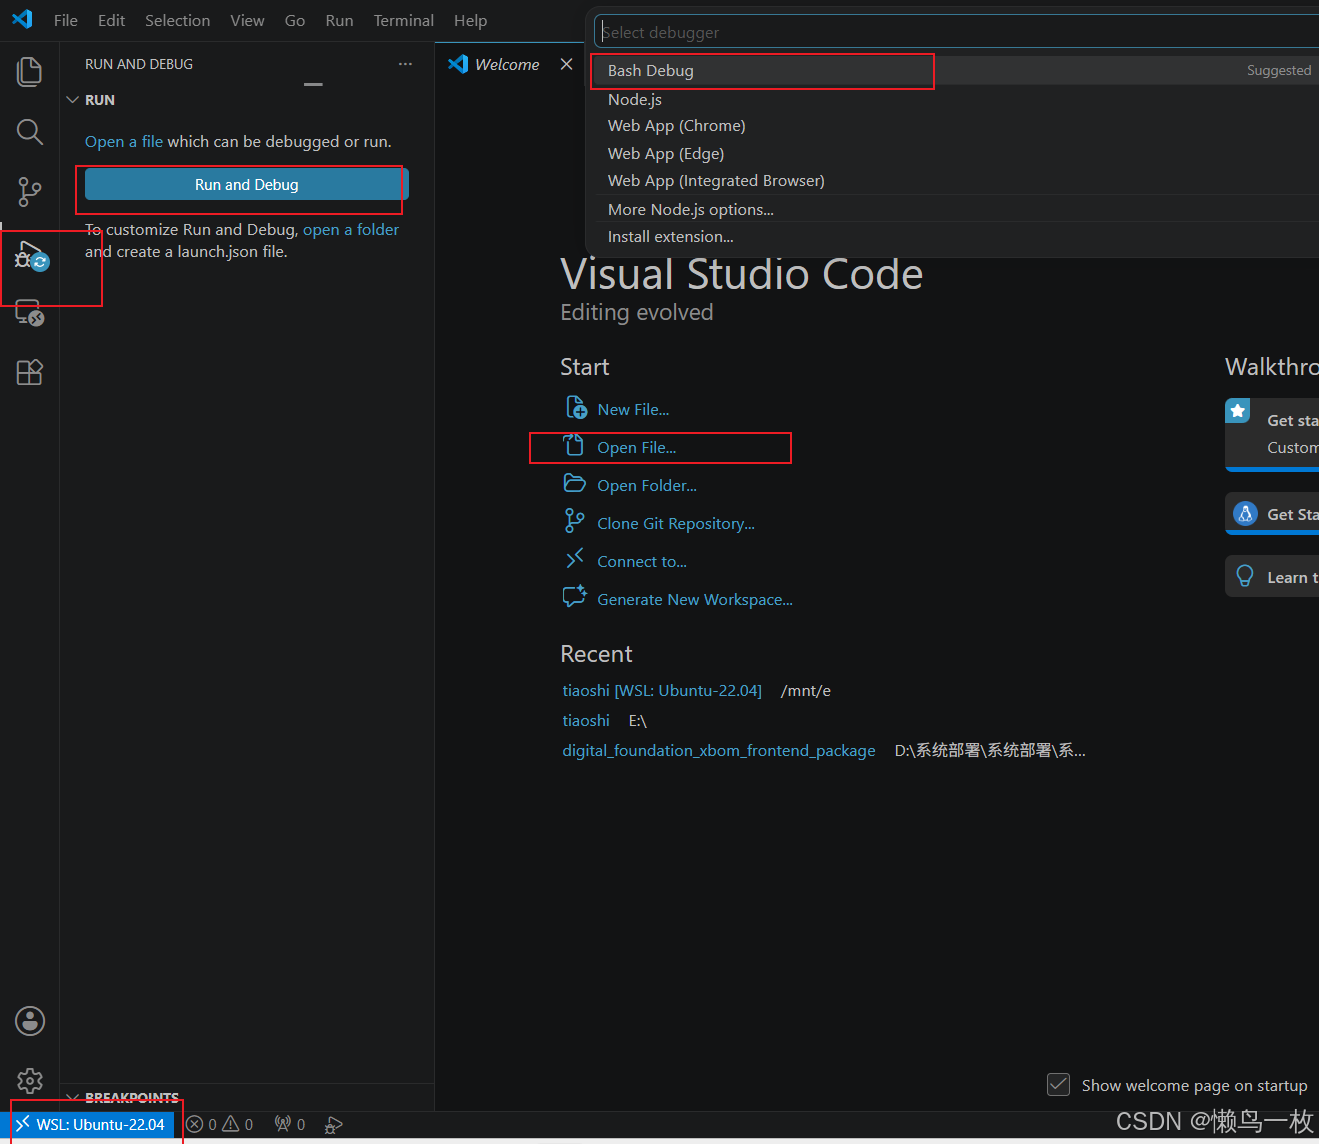Select the Welcome tab

508,64
